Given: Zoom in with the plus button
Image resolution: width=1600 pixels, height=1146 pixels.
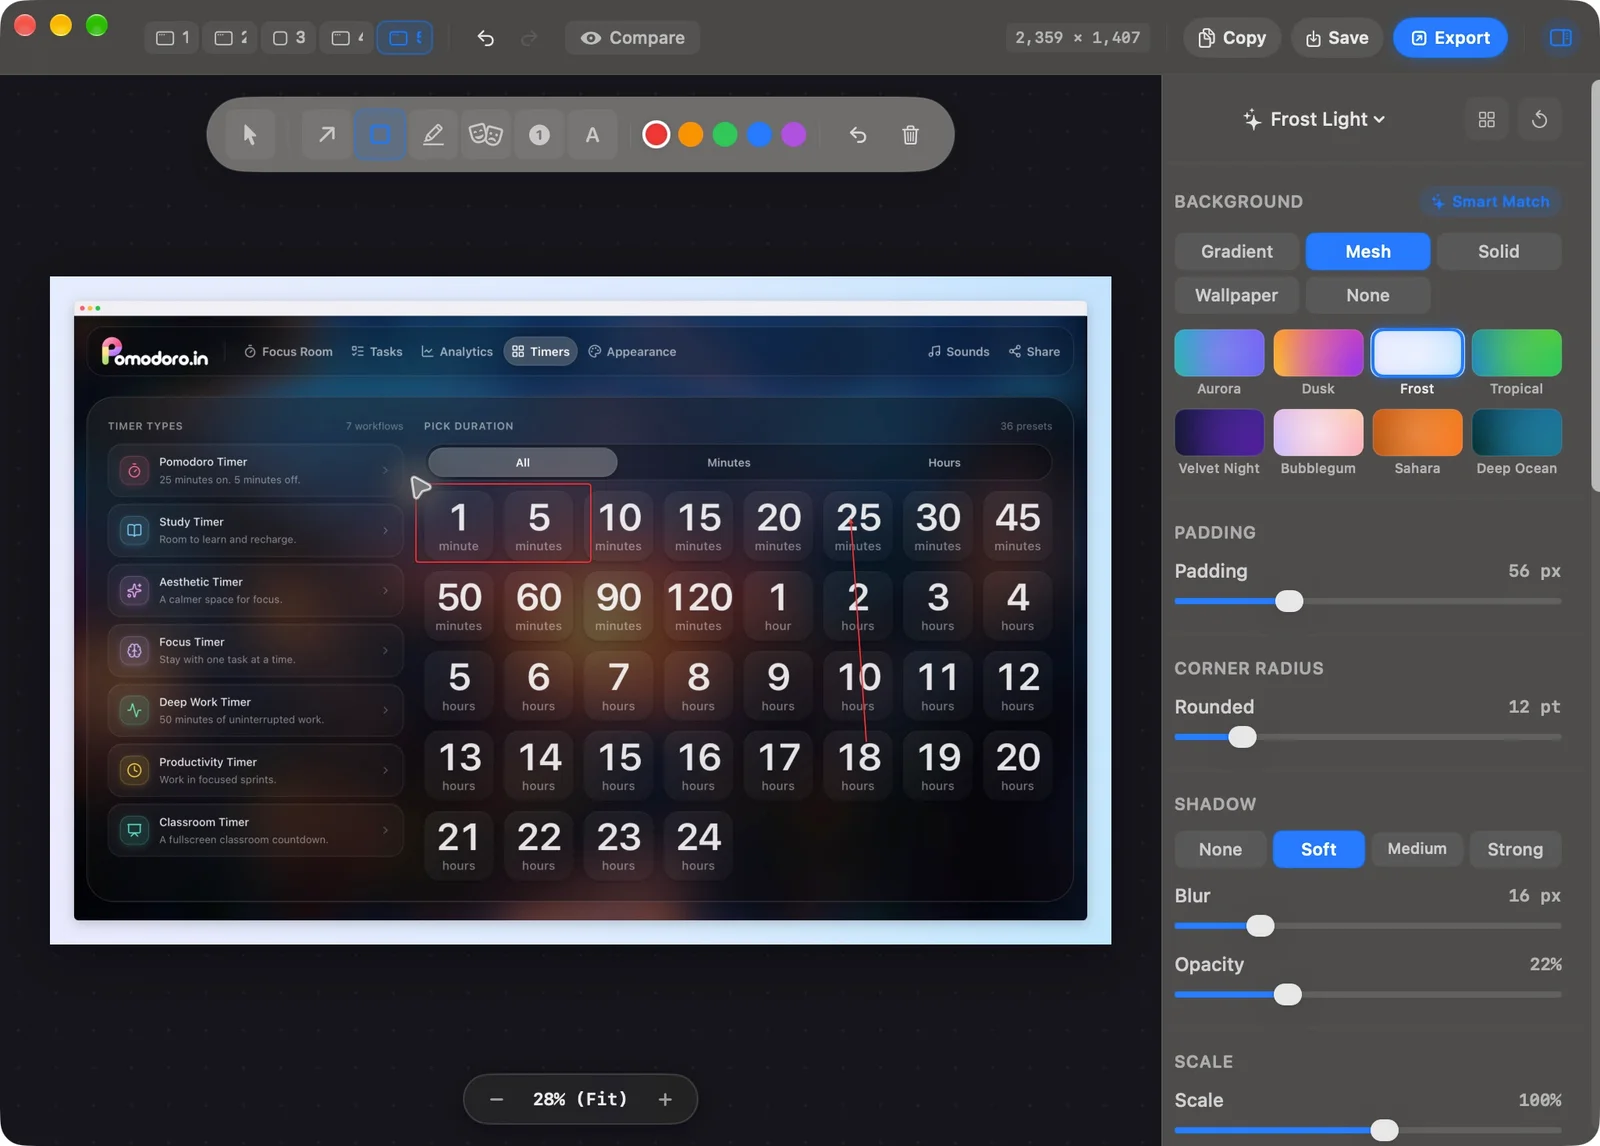Looking at the screenshot, I should pyautogui.click(x=665, y=1099).
